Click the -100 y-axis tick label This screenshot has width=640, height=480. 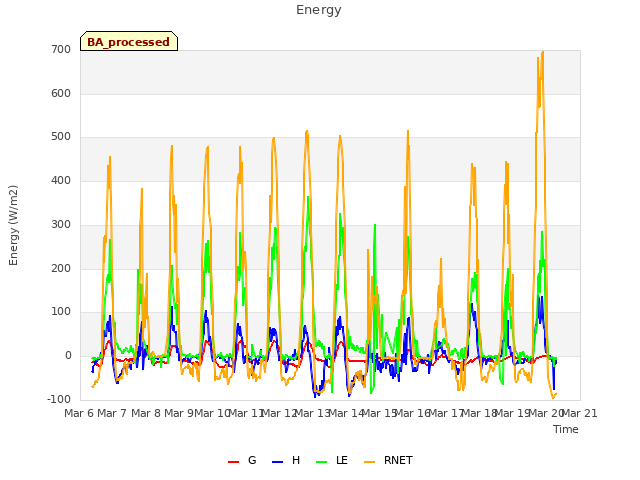(59, 399)
